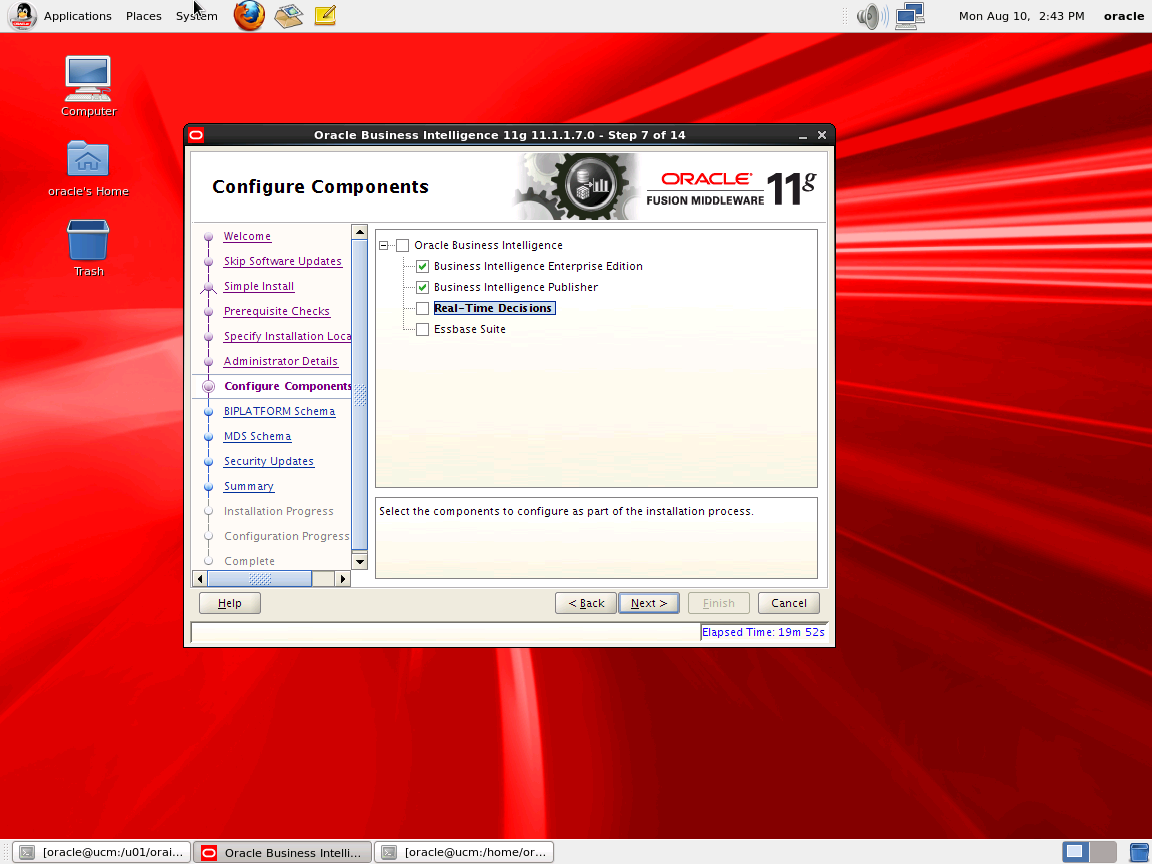Go to the Welcome step
This screenshot has height=864, width=1152.
[247, 237]
